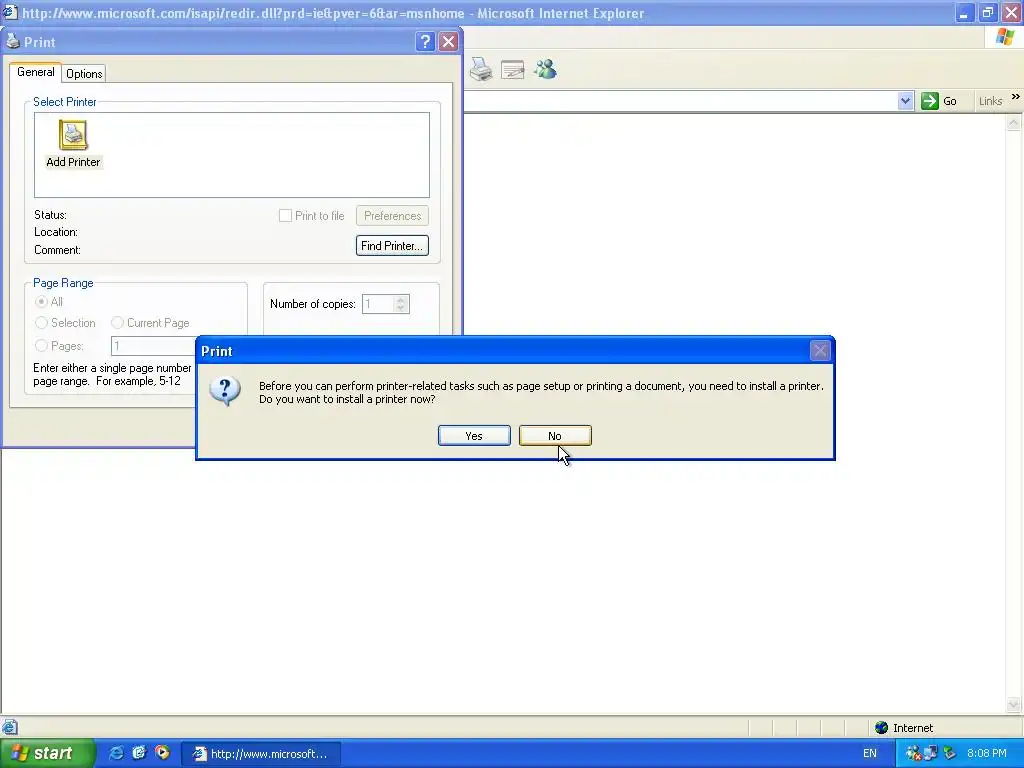Minimize the Internet Explorer window

click(x=965, y=13)
